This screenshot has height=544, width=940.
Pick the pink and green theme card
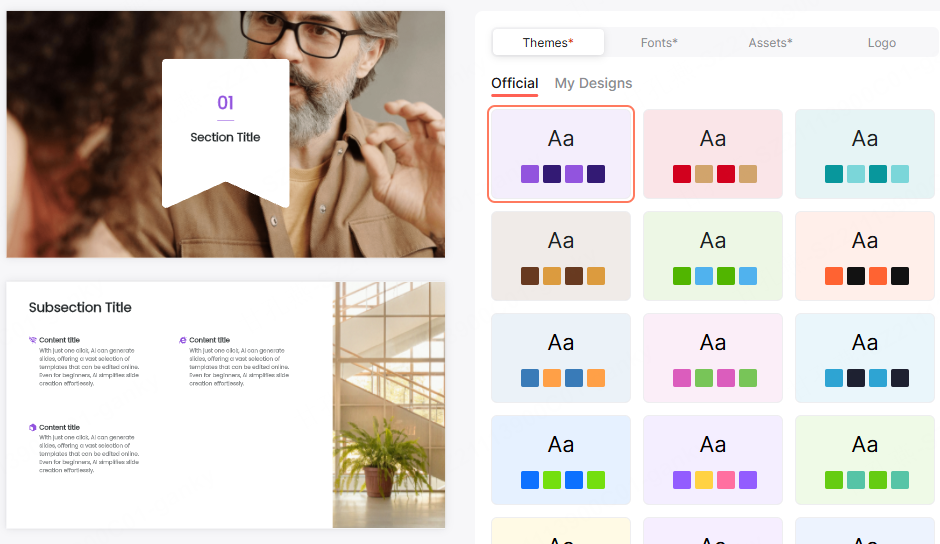pyautogui.click(x=713, y=358)
